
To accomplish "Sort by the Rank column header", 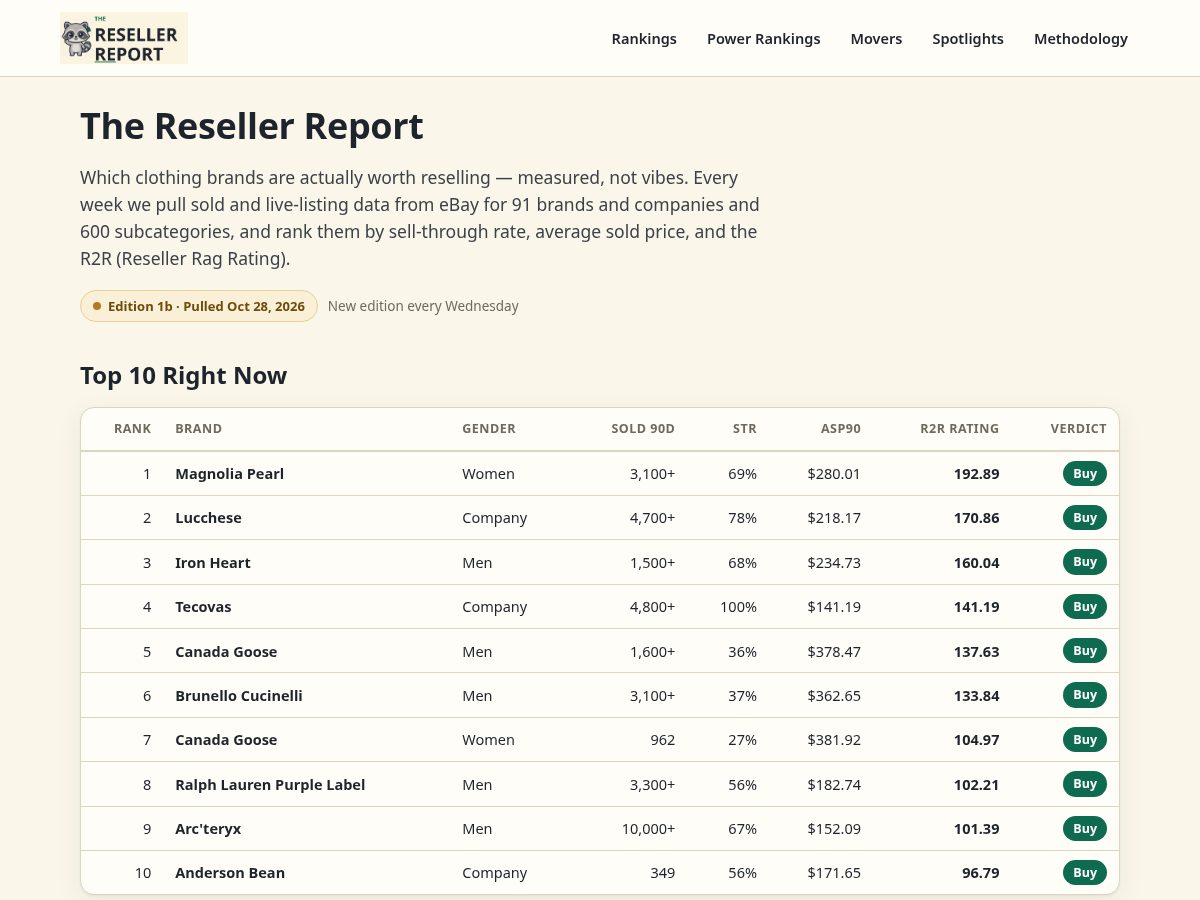I will 132,429.
